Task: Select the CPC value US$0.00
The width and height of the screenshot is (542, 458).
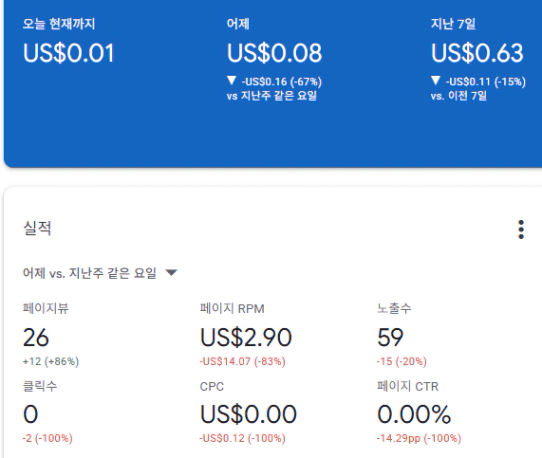Action: click(248, 414)
